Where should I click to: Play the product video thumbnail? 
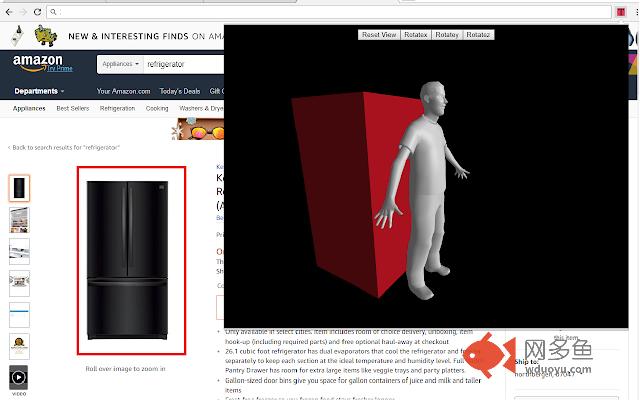[x=19, y=378]
